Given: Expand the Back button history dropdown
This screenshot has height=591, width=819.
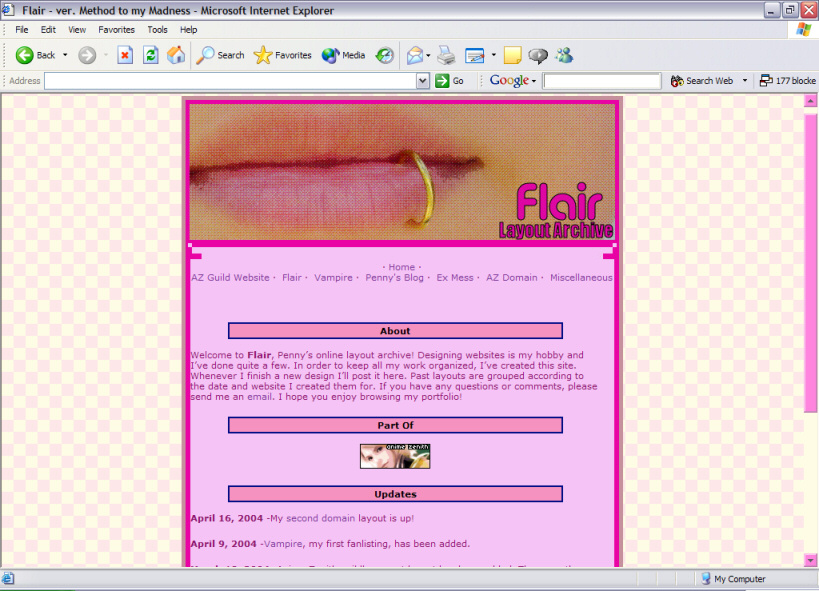Looking at the screenshot, I should click(x=66, y=55).
